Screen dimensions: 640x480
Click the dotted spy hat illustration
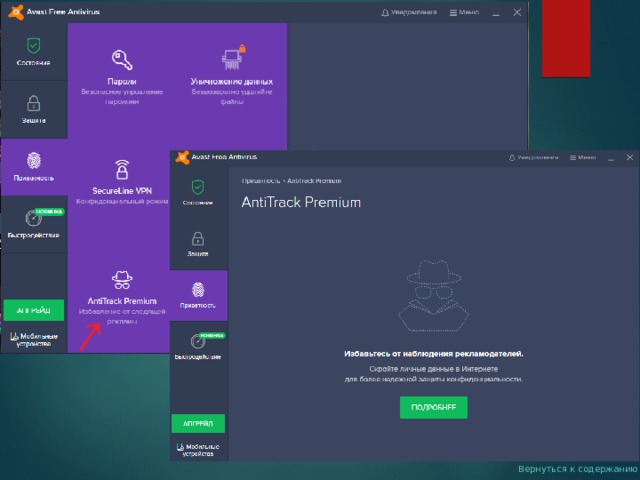(x=433, y=295)
